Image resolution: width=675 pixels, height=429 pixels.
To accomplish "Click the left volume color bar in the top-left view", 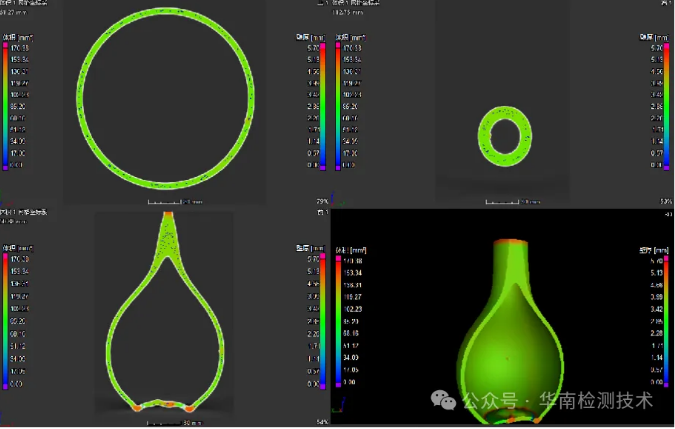I will click(5, 105).
